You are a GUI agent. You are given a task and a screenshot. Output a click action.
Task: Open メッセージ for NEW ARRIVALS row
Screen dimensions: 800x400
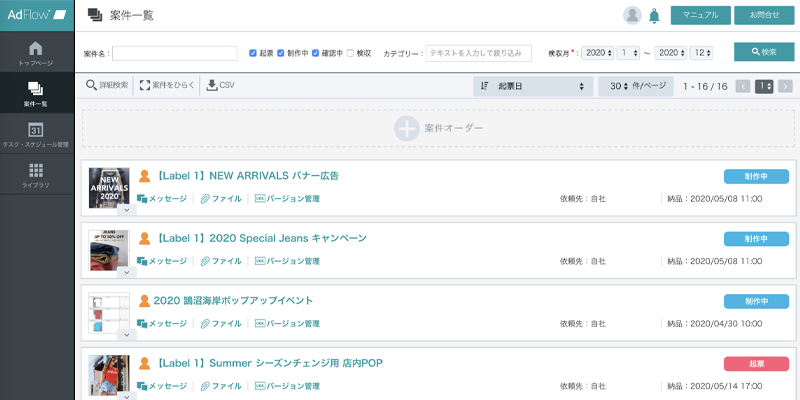coord(162,199)
